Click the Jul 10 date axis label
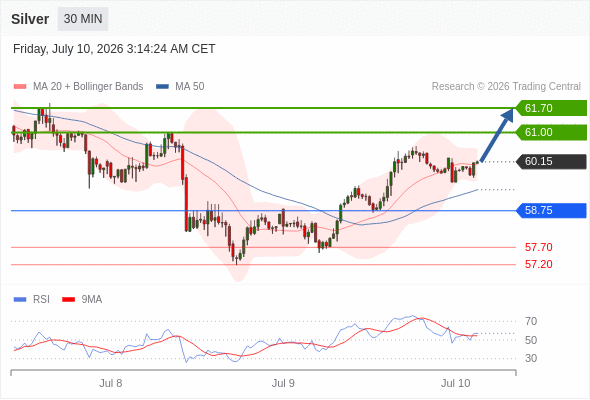The height and width of the screenshot is (400, 590). pos(456,383)
